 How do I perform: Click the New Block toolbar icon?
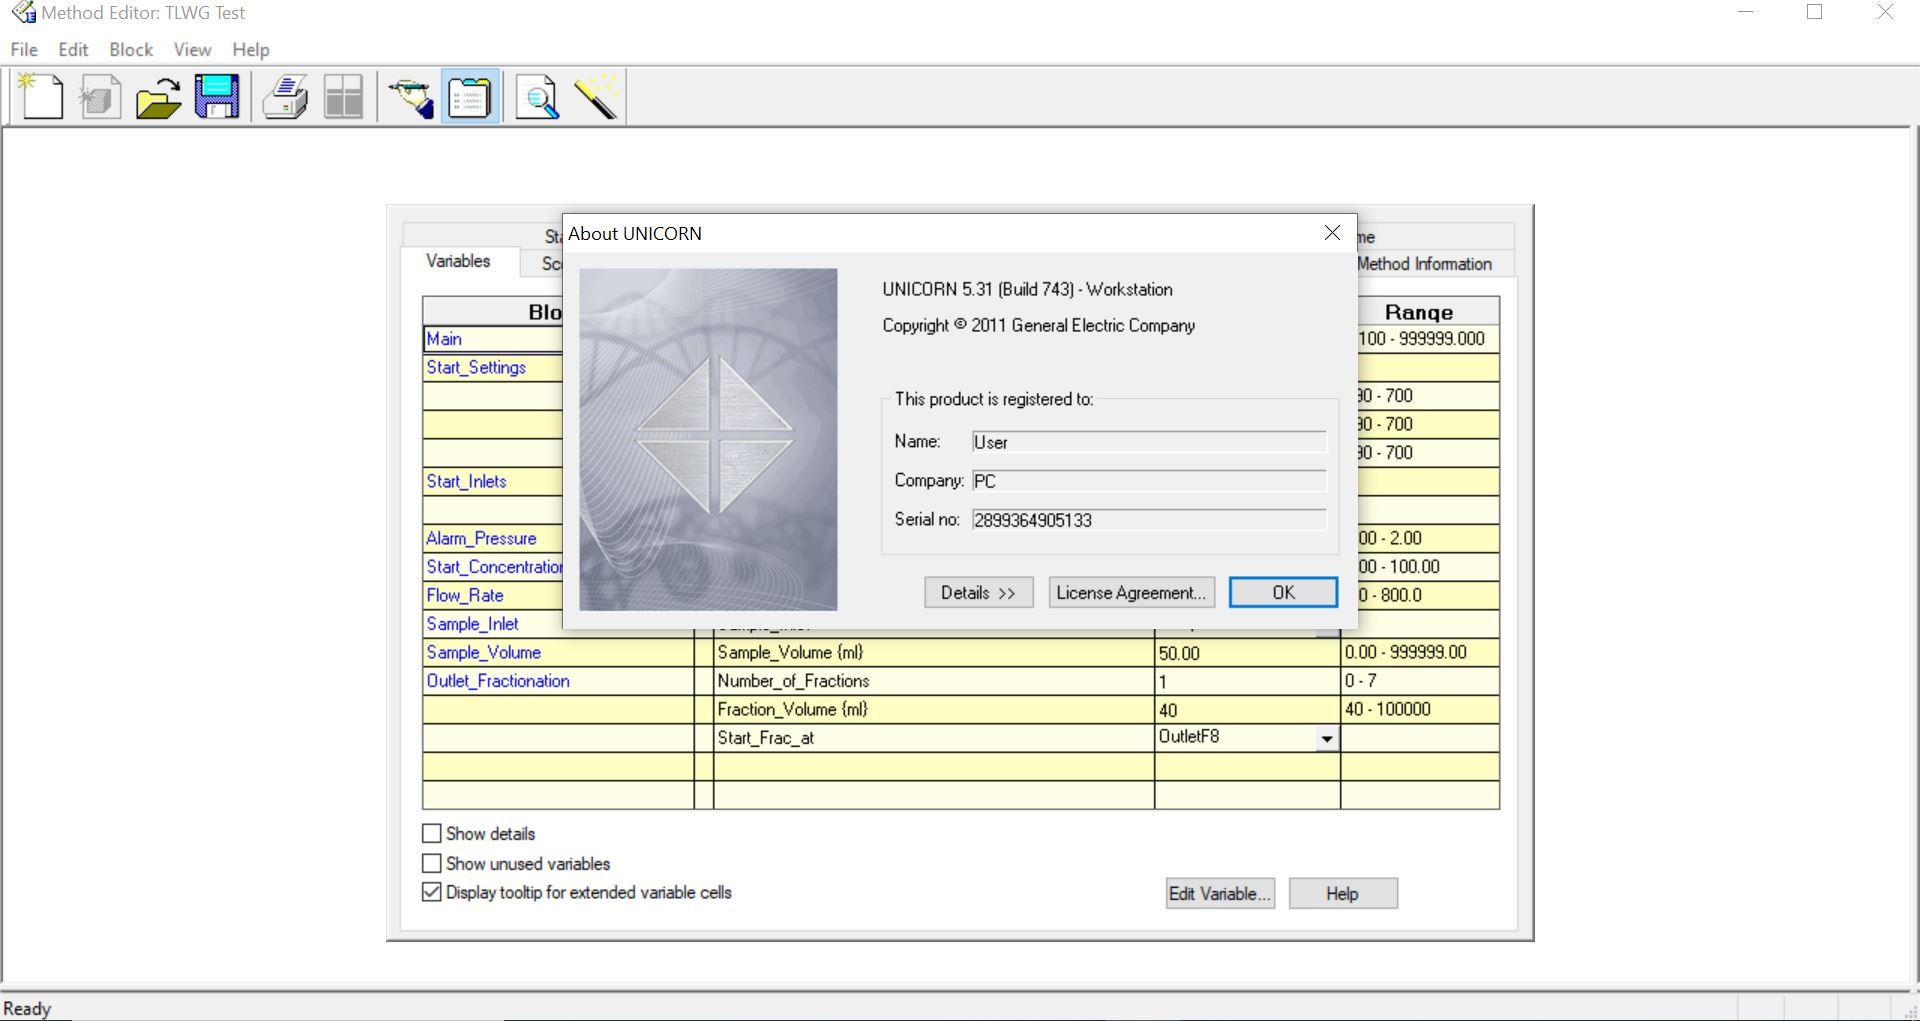click(99, 97)
